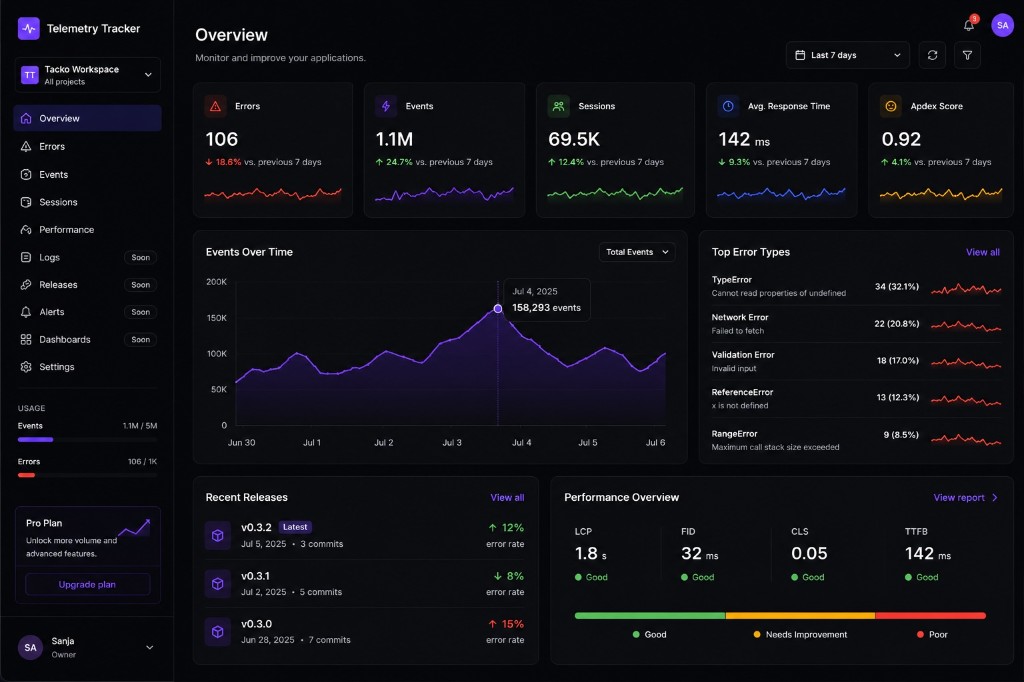Click the v0.3.1 release package icon
This screenshot has height=682, width=1024.
tap(218, 584)
